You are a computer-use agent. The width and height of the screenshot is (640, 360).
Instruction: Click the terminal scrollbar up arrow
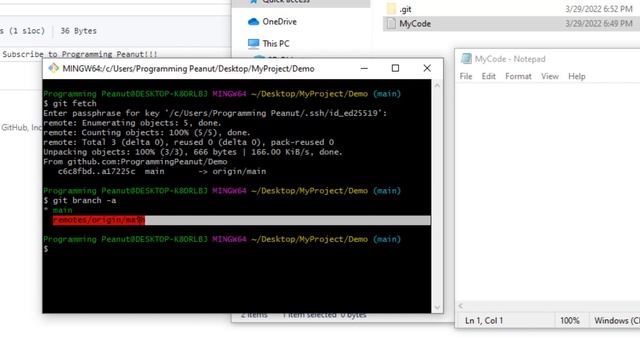[x=437, y=85]
